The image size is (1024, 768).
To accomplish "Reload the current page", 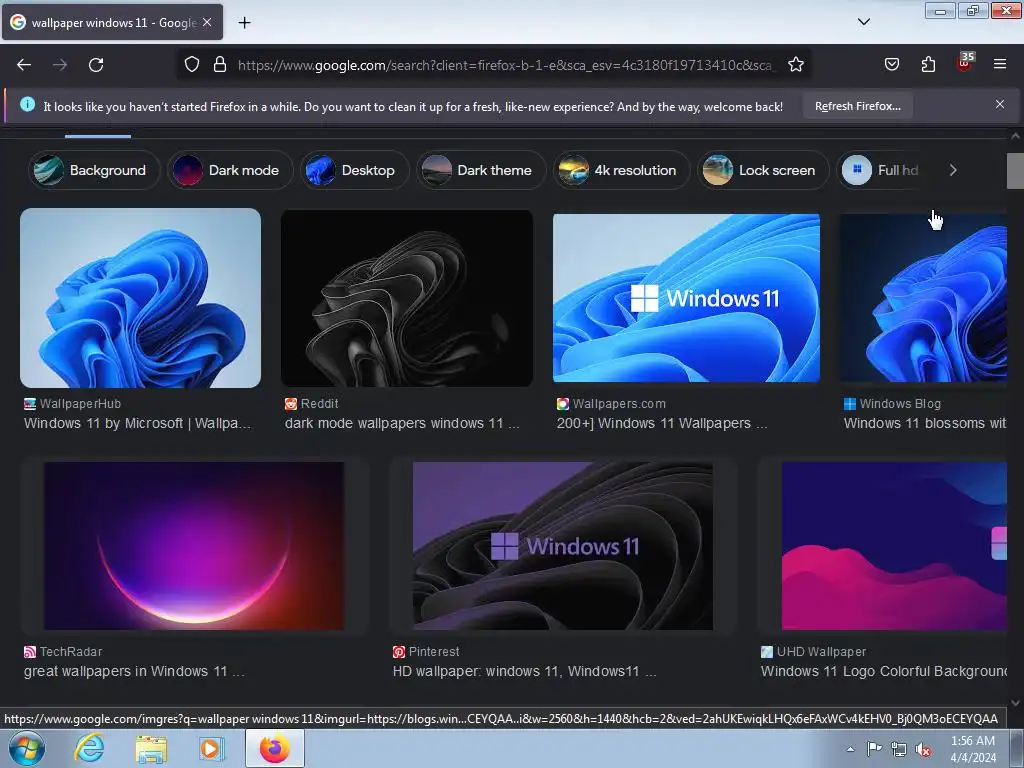I will [x=96, y=65].
